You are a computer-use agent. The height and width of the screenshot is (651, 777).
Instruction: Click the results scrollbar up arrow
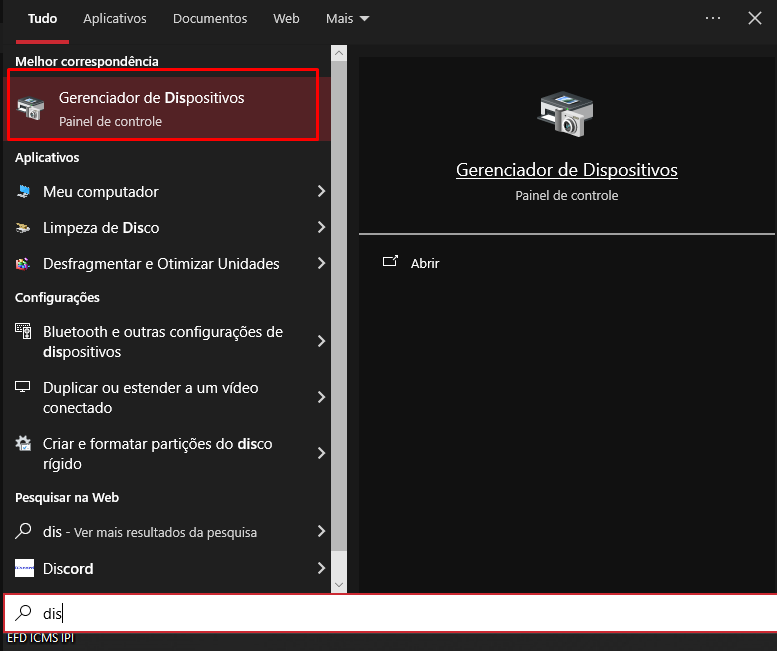pyautogui.click(x=339, y=53)
